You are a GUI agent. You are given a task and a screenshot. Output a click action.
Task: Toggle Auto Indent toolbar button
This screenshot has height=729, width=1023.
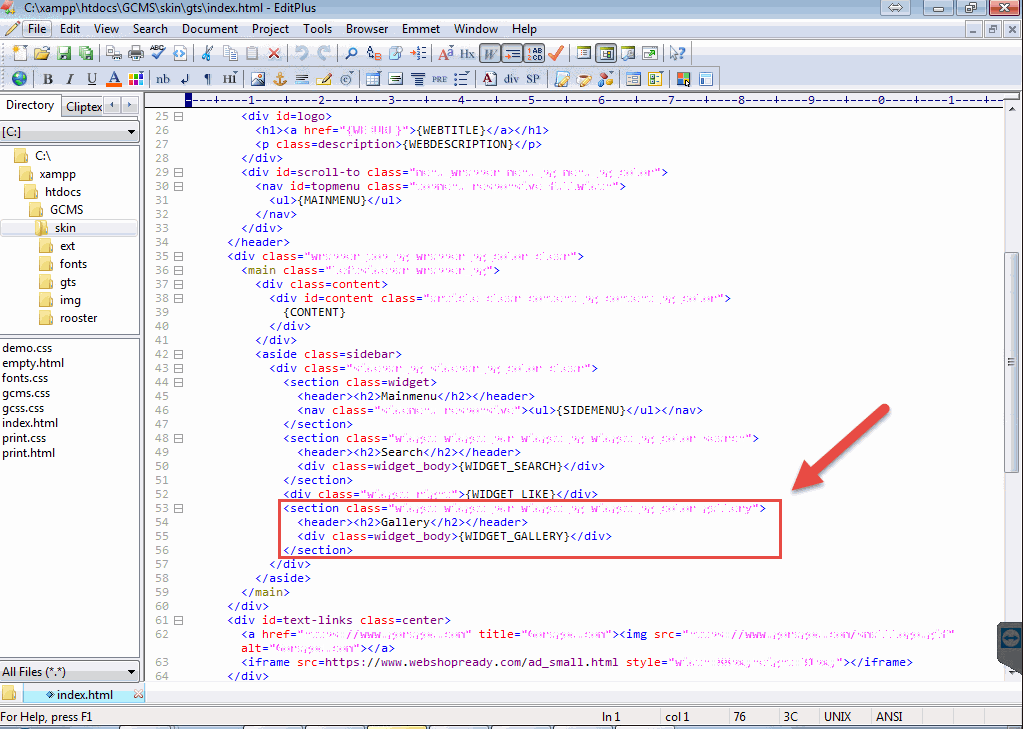(512, 53)
